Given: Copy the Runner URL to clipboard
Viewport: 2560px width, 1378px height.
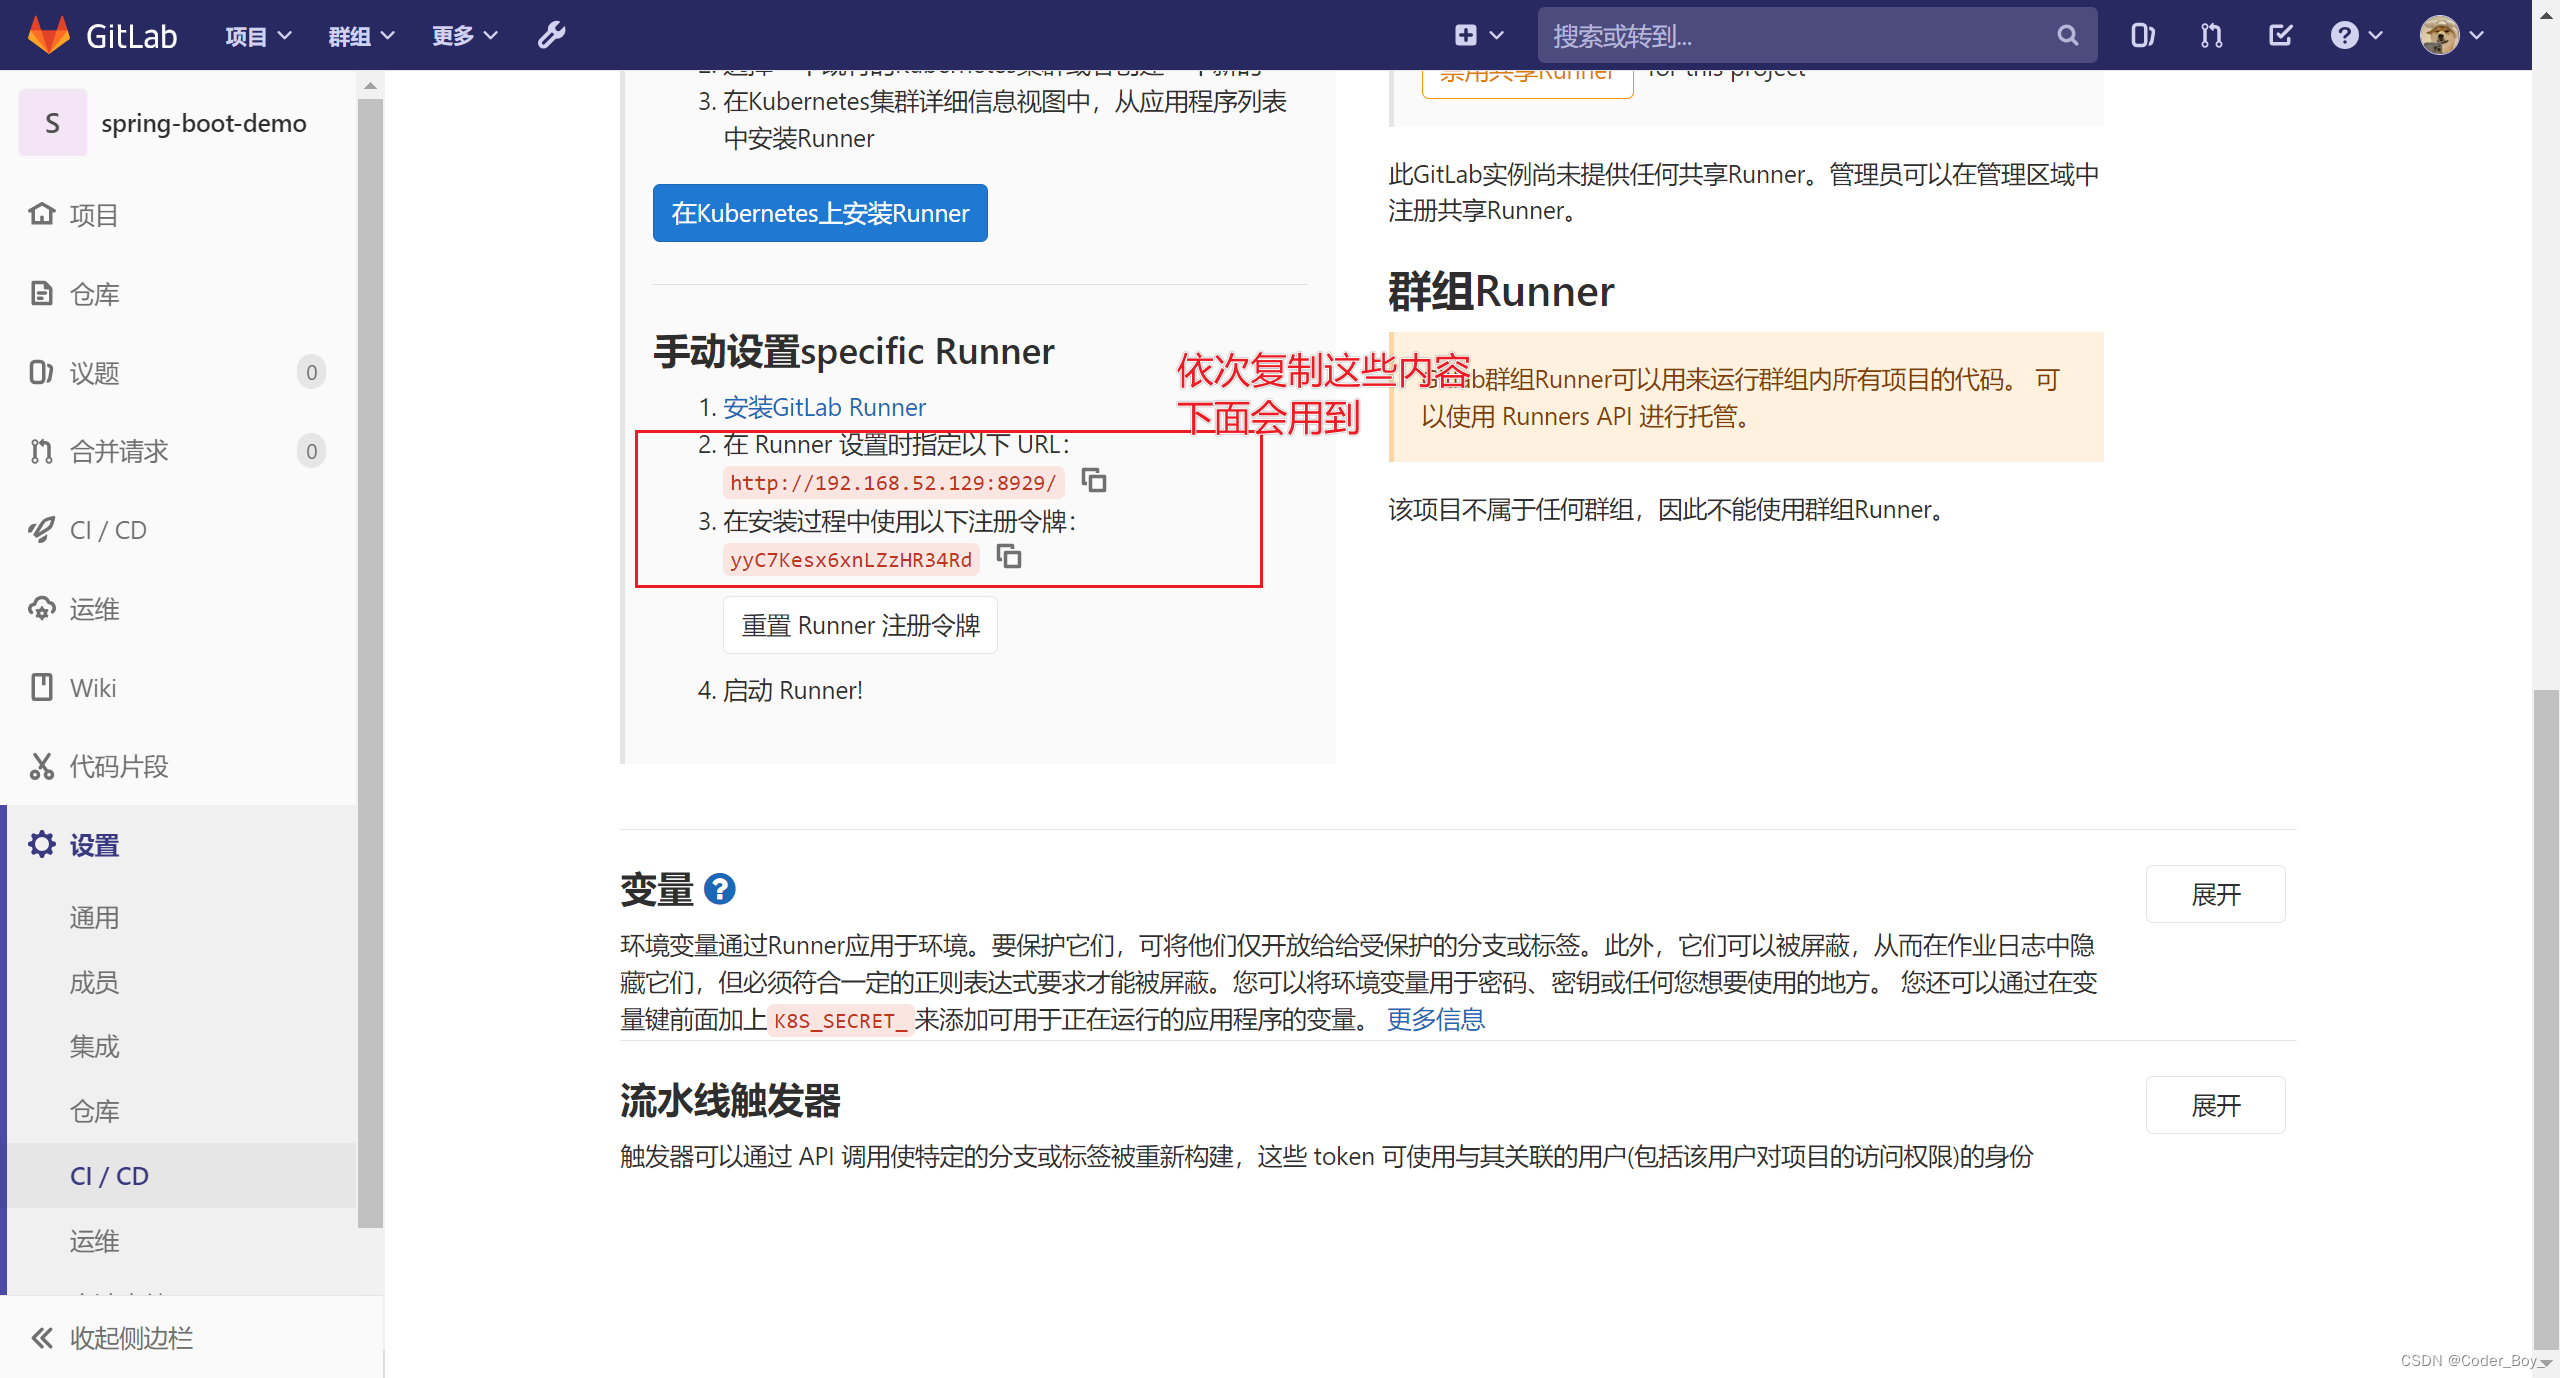Looking at the screenshot, I should click(1094, 481).
